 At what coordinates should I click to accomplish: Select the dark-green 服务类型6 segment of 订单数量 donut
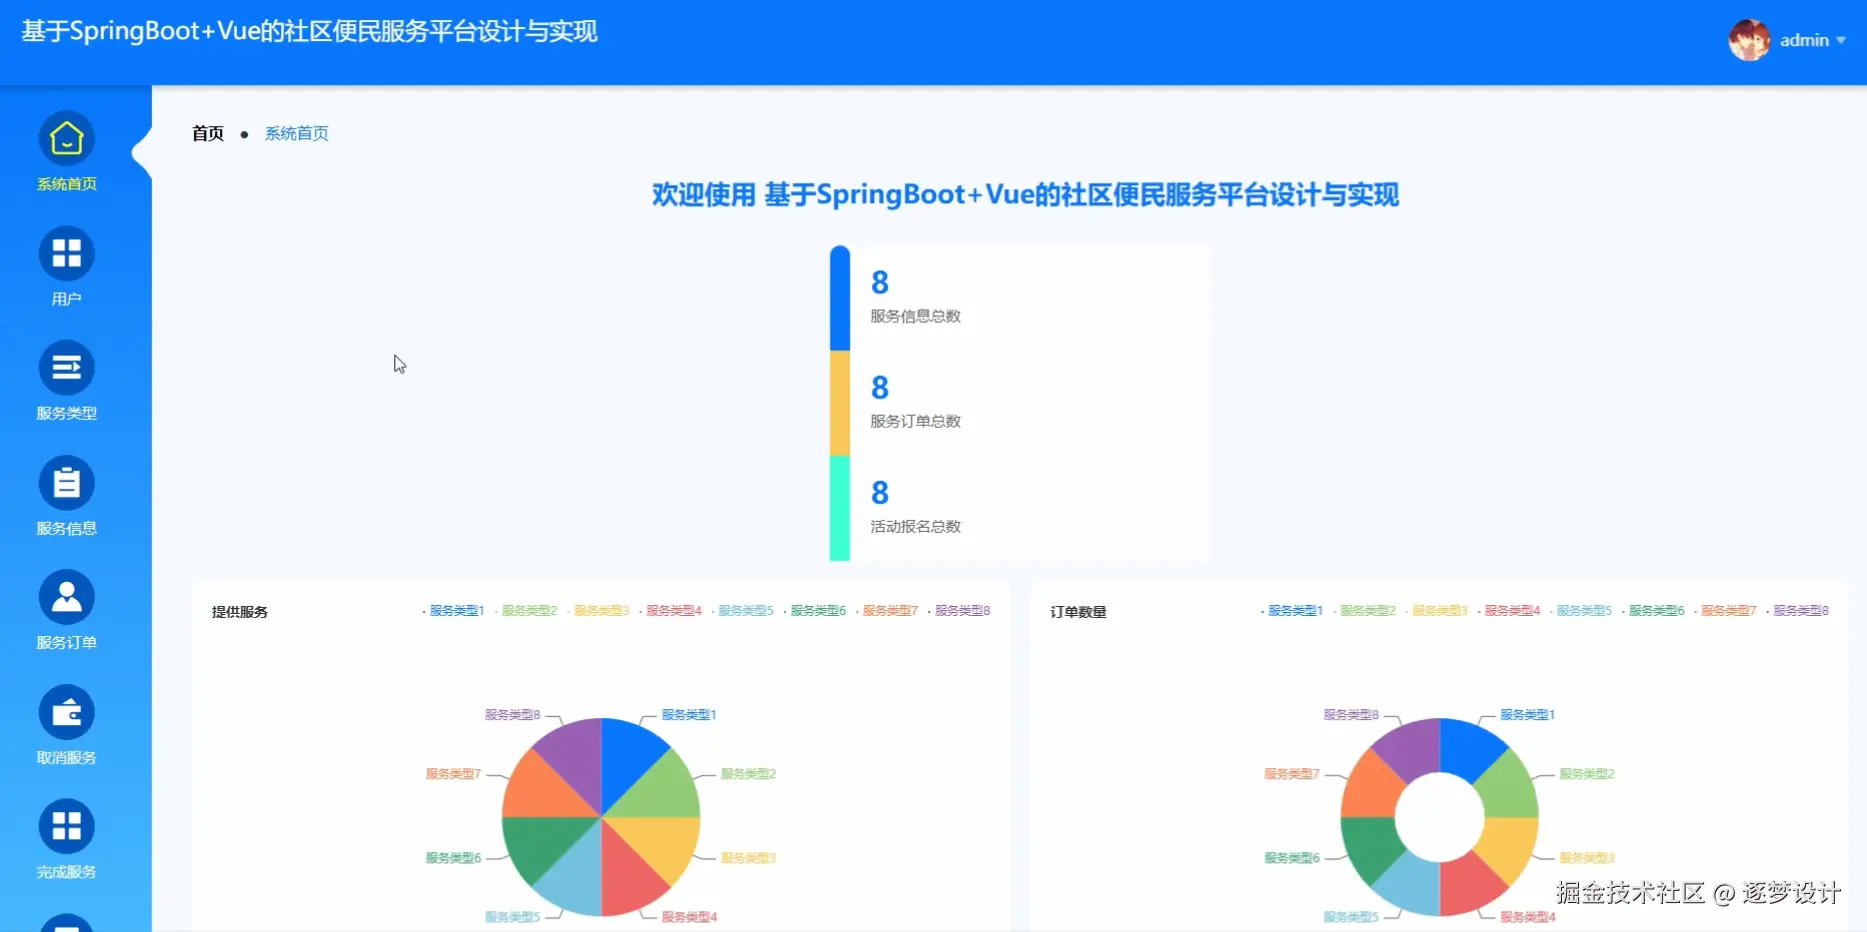[x=1373, y=844]
